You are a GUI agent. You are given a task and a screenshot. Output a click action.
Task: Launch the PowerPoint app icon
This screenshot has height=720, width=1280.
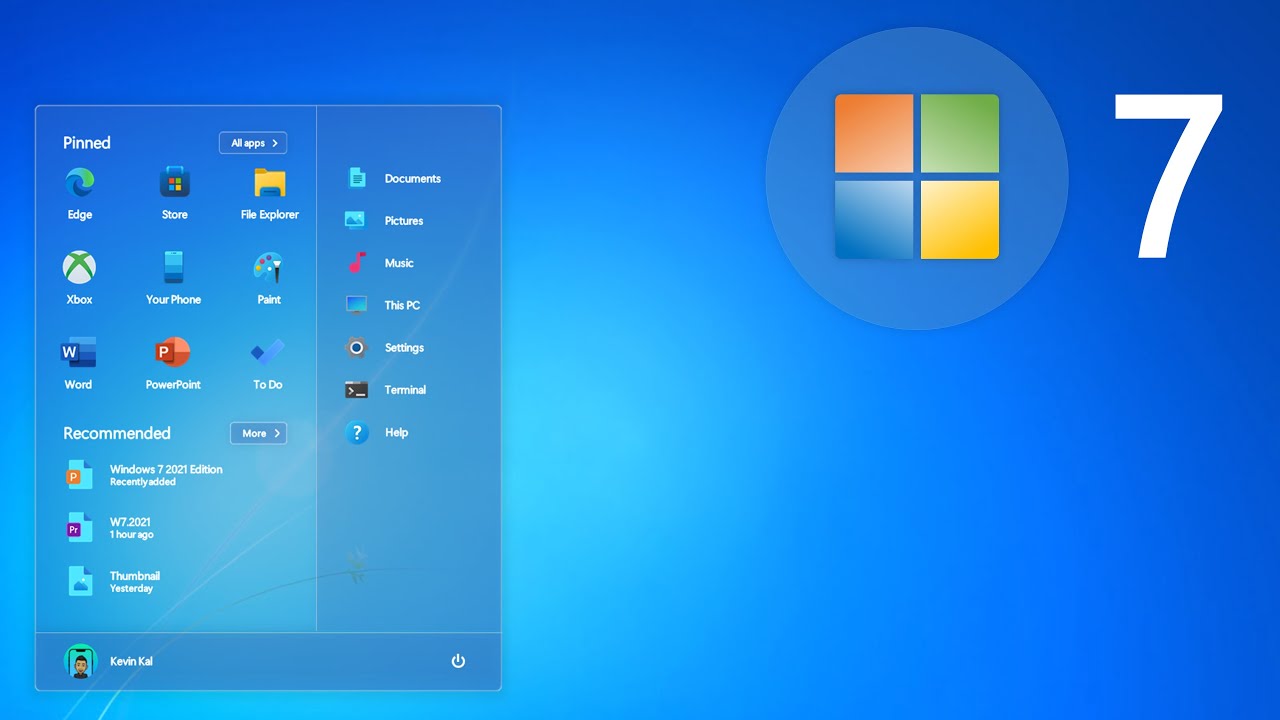[173, 352]
